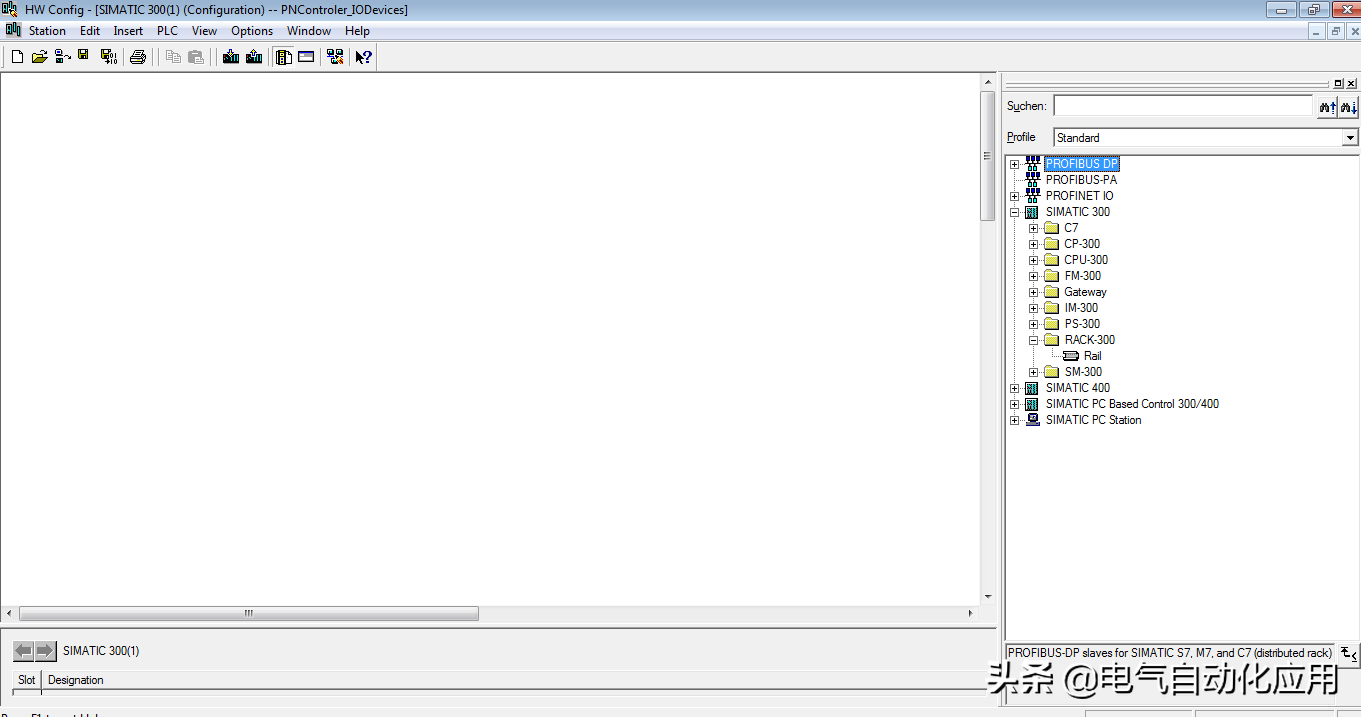Open the Window menu
This screenshot has width=1361, height=717.
pos(309,31)
